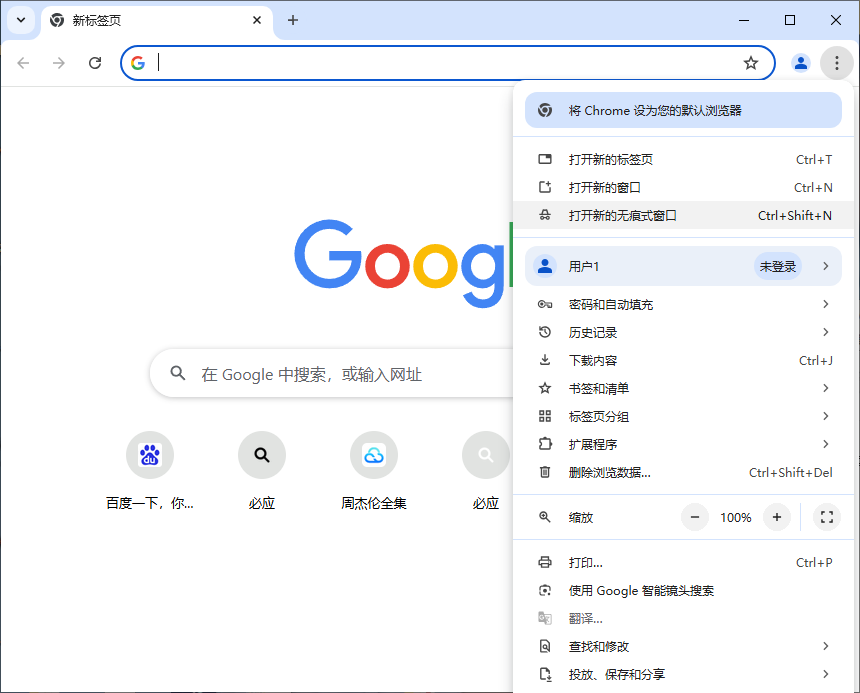The height and width of the screenshot is (693, 860).
Task: Switch to the 新标签页 tab
Action: tap(140, 20)
